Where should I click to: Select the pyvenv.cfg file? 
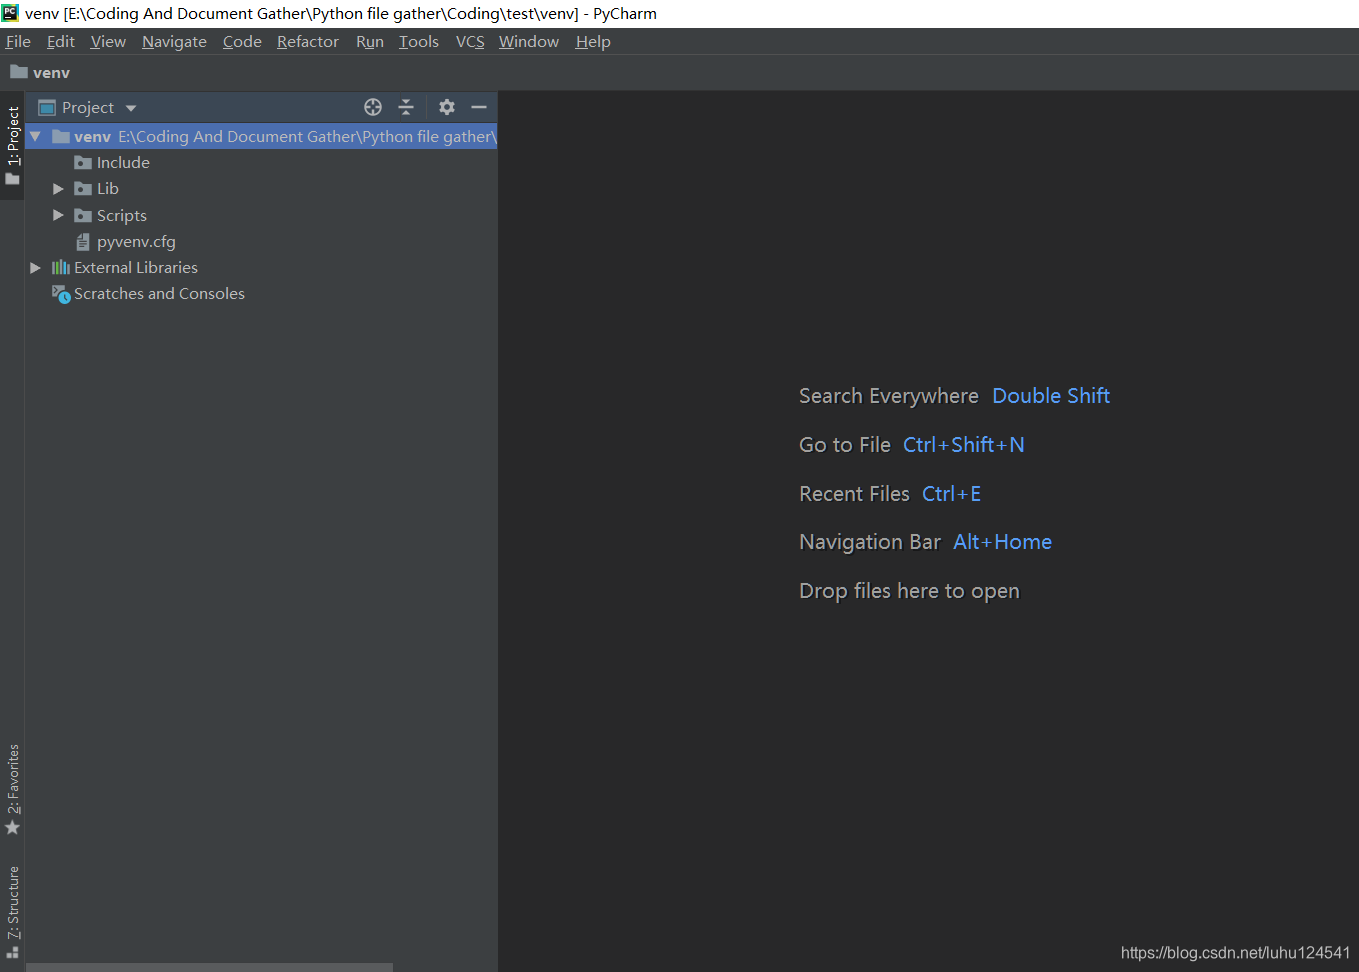pos(261,242)
